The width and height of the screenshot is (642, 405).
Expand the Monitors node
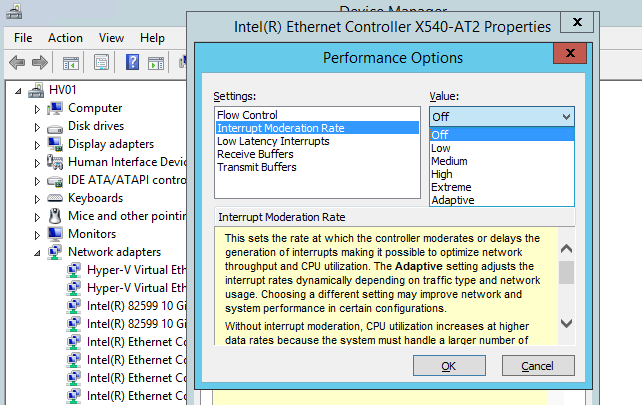37,235
